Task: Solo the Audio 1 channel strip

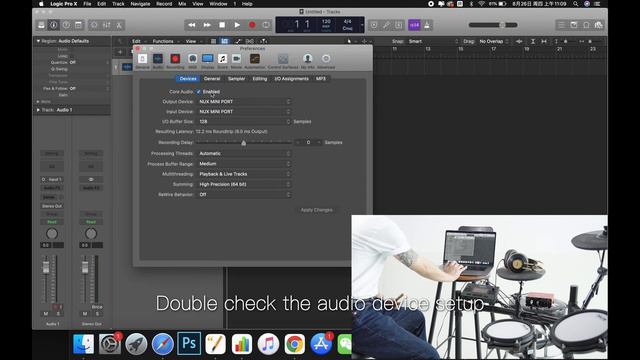Action: (x=58, y=313)
